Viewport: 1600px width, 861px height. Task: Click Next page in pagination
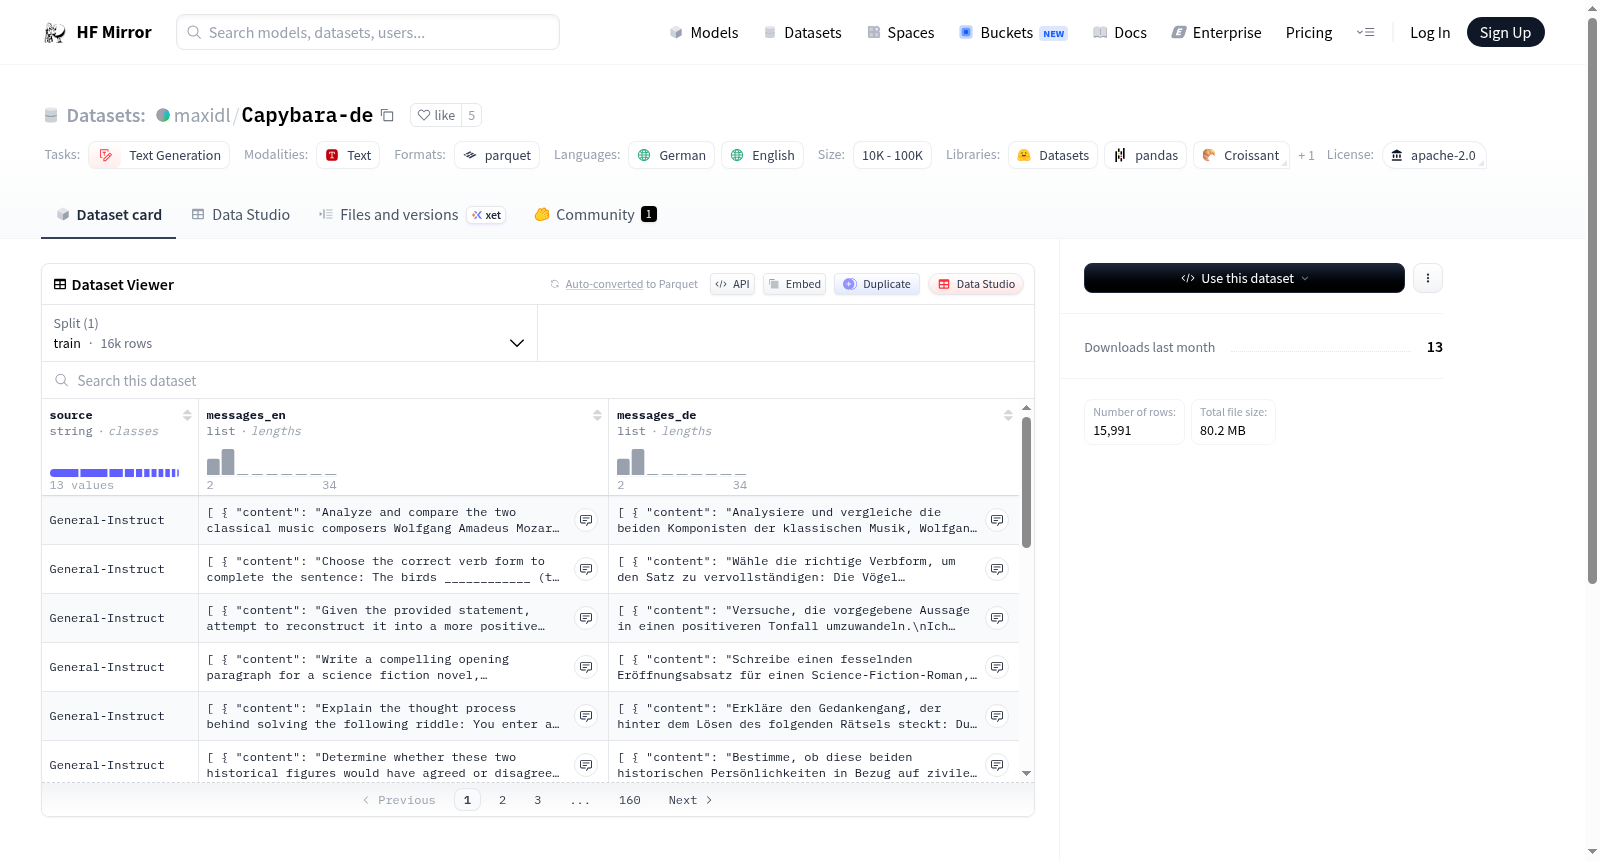tap(690, 800)
